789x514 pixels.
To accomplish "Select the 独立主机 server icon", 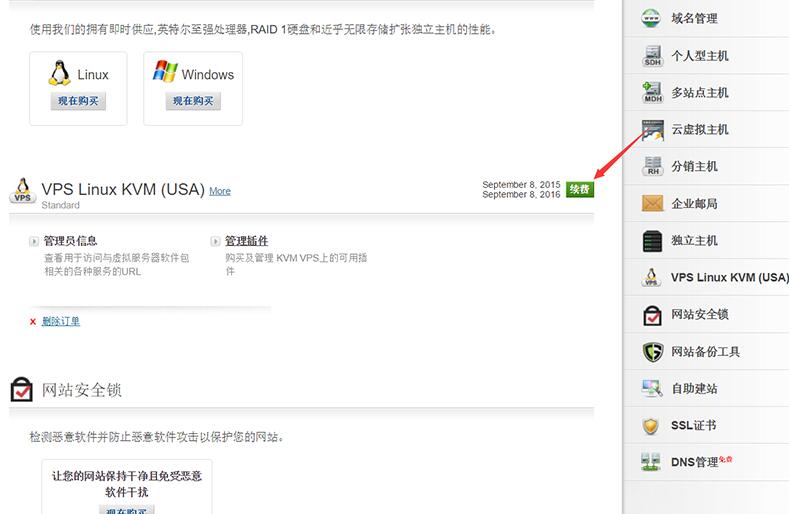I will [x=652, y=240].
